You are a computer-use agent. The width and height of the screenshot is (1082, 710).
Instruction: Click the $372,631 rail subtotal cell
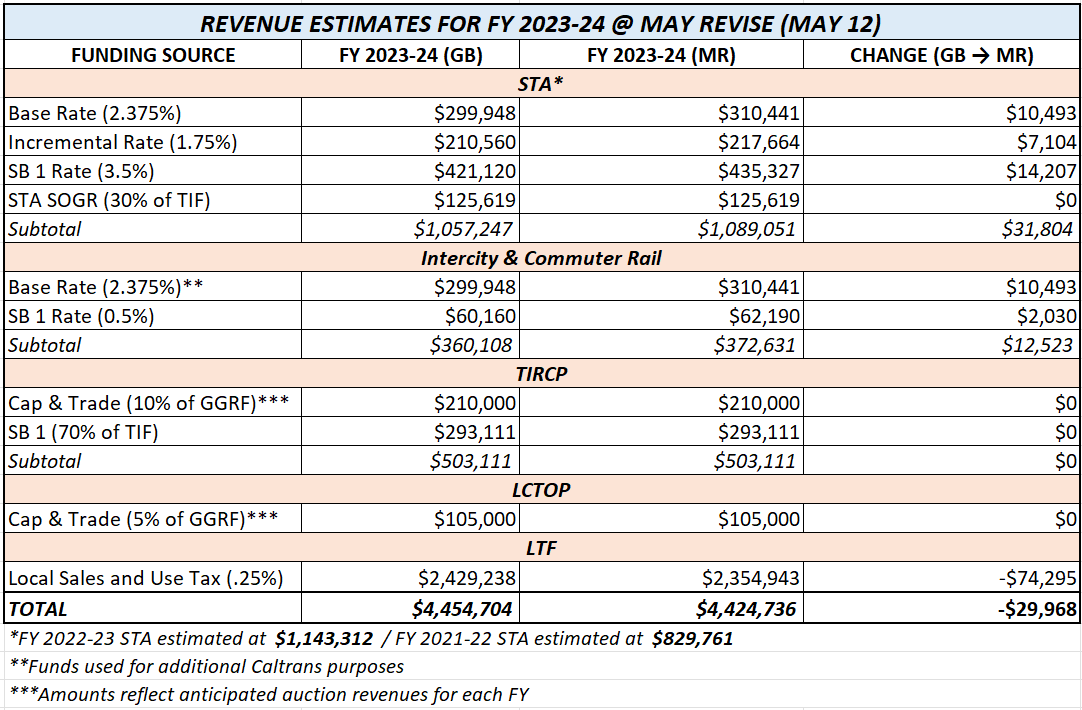tap(755, 345)
